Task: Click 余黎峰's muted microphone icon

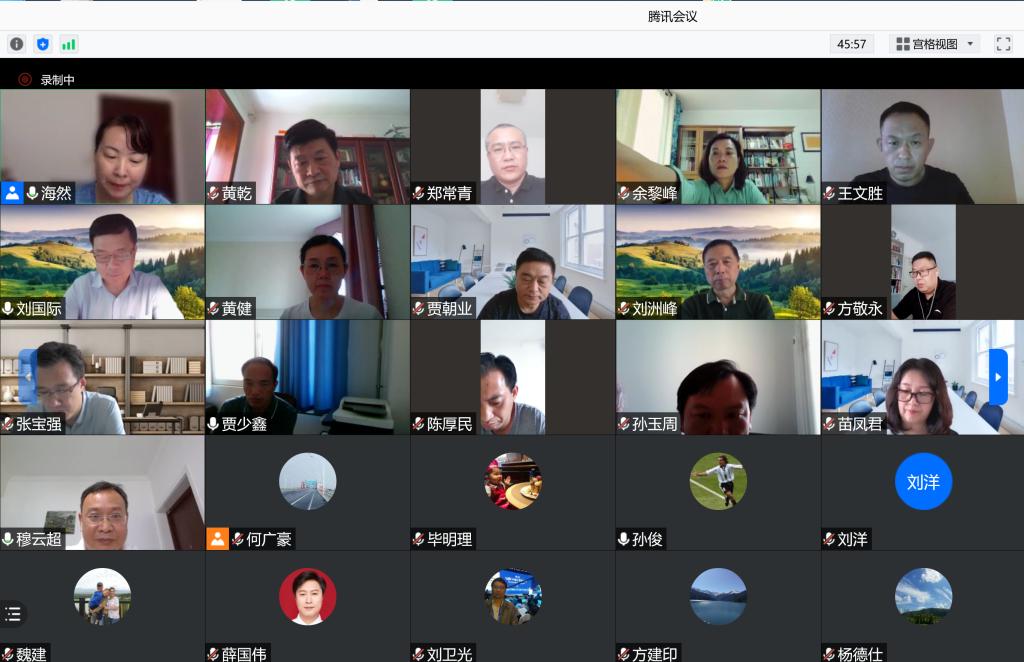Action: click(624, 193)
